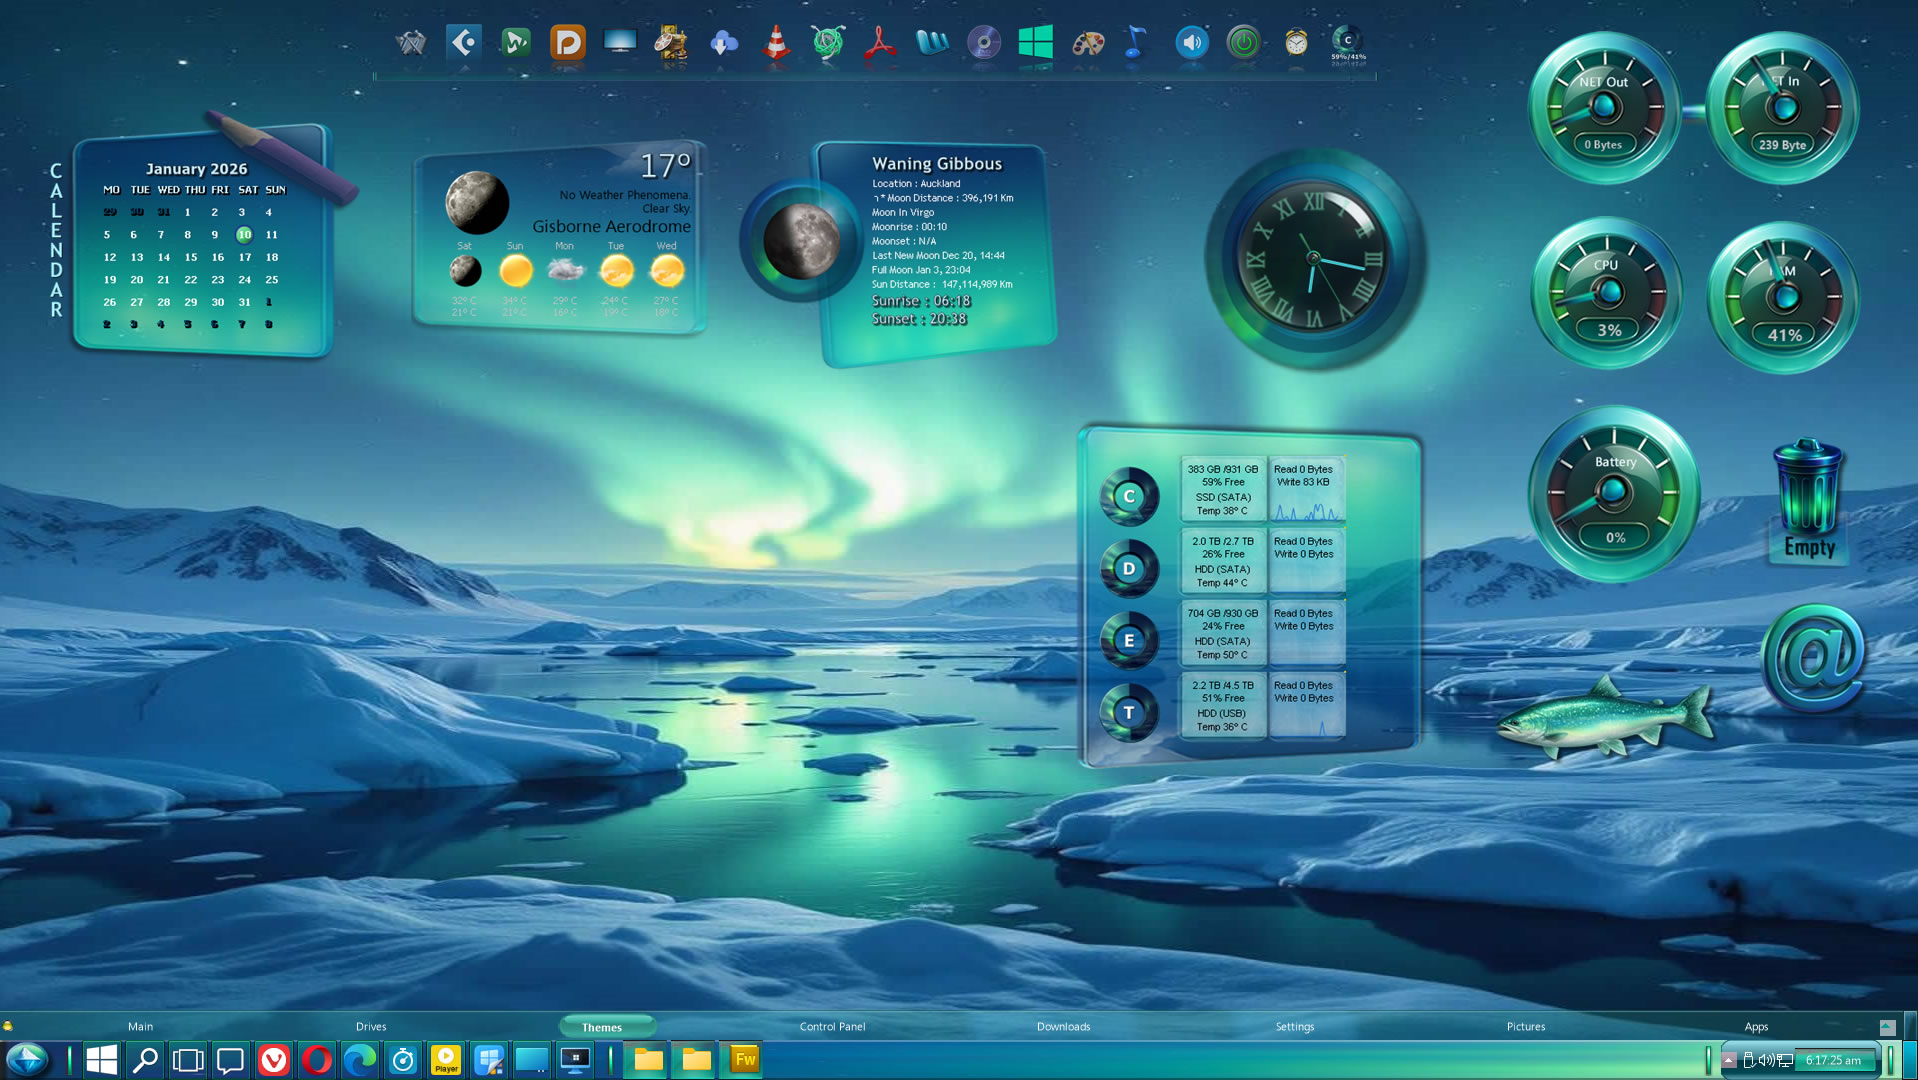Toggle the system tray speaker volume icon
Screen dimensions: 1918x1080
pos(1766,1060)
